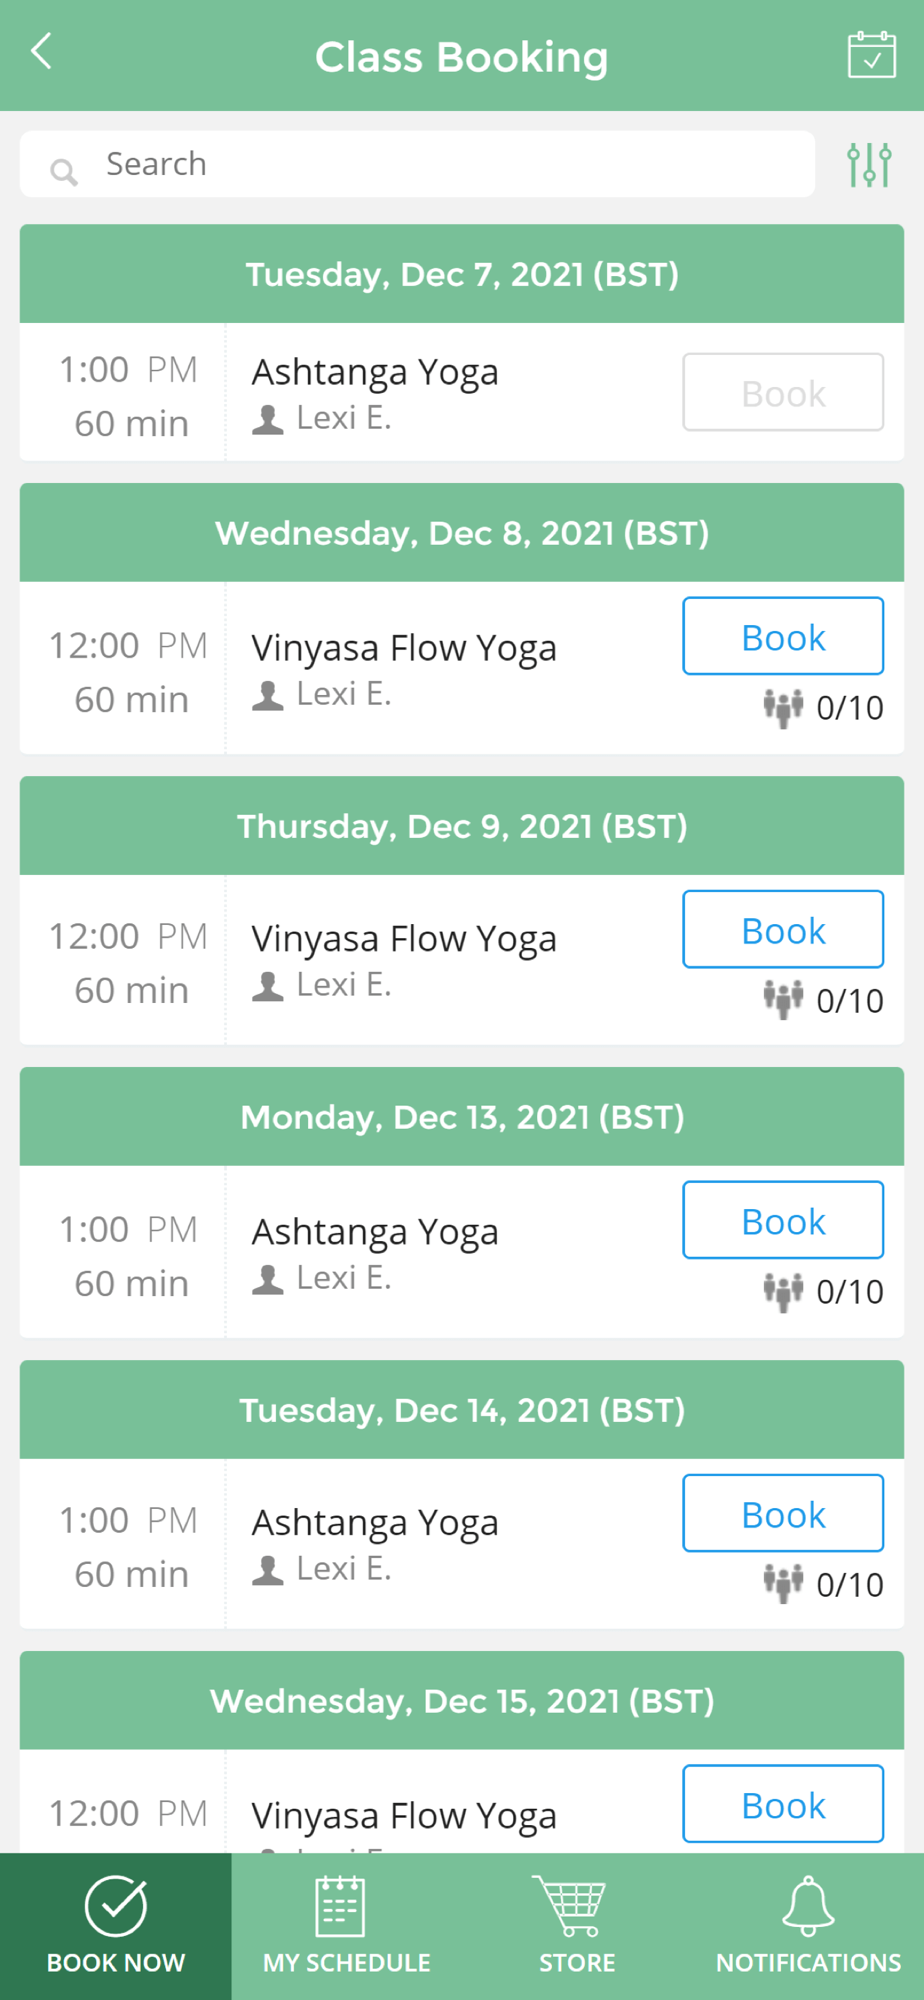924x2000 pixels.
Task: Book Ashtanga Yoga on Dec 14
Action: click(783, 1514)
